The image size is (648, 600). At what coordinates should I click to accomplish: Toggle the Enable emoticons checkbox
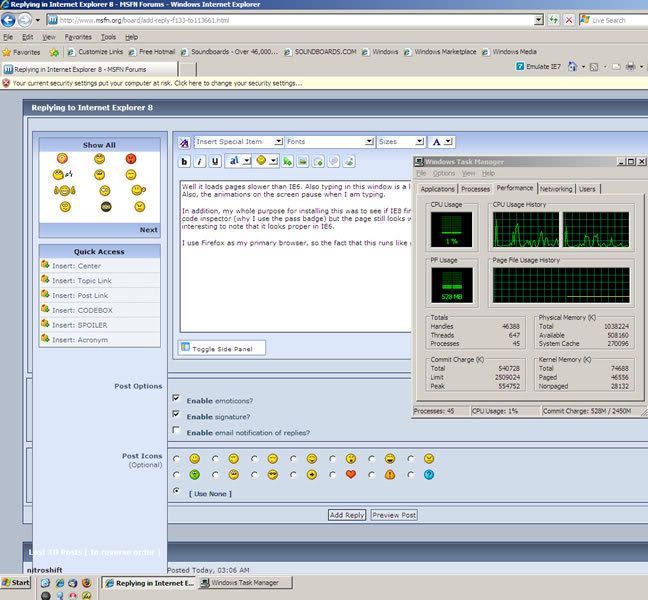pyautogui.click(x=177, y=397)
